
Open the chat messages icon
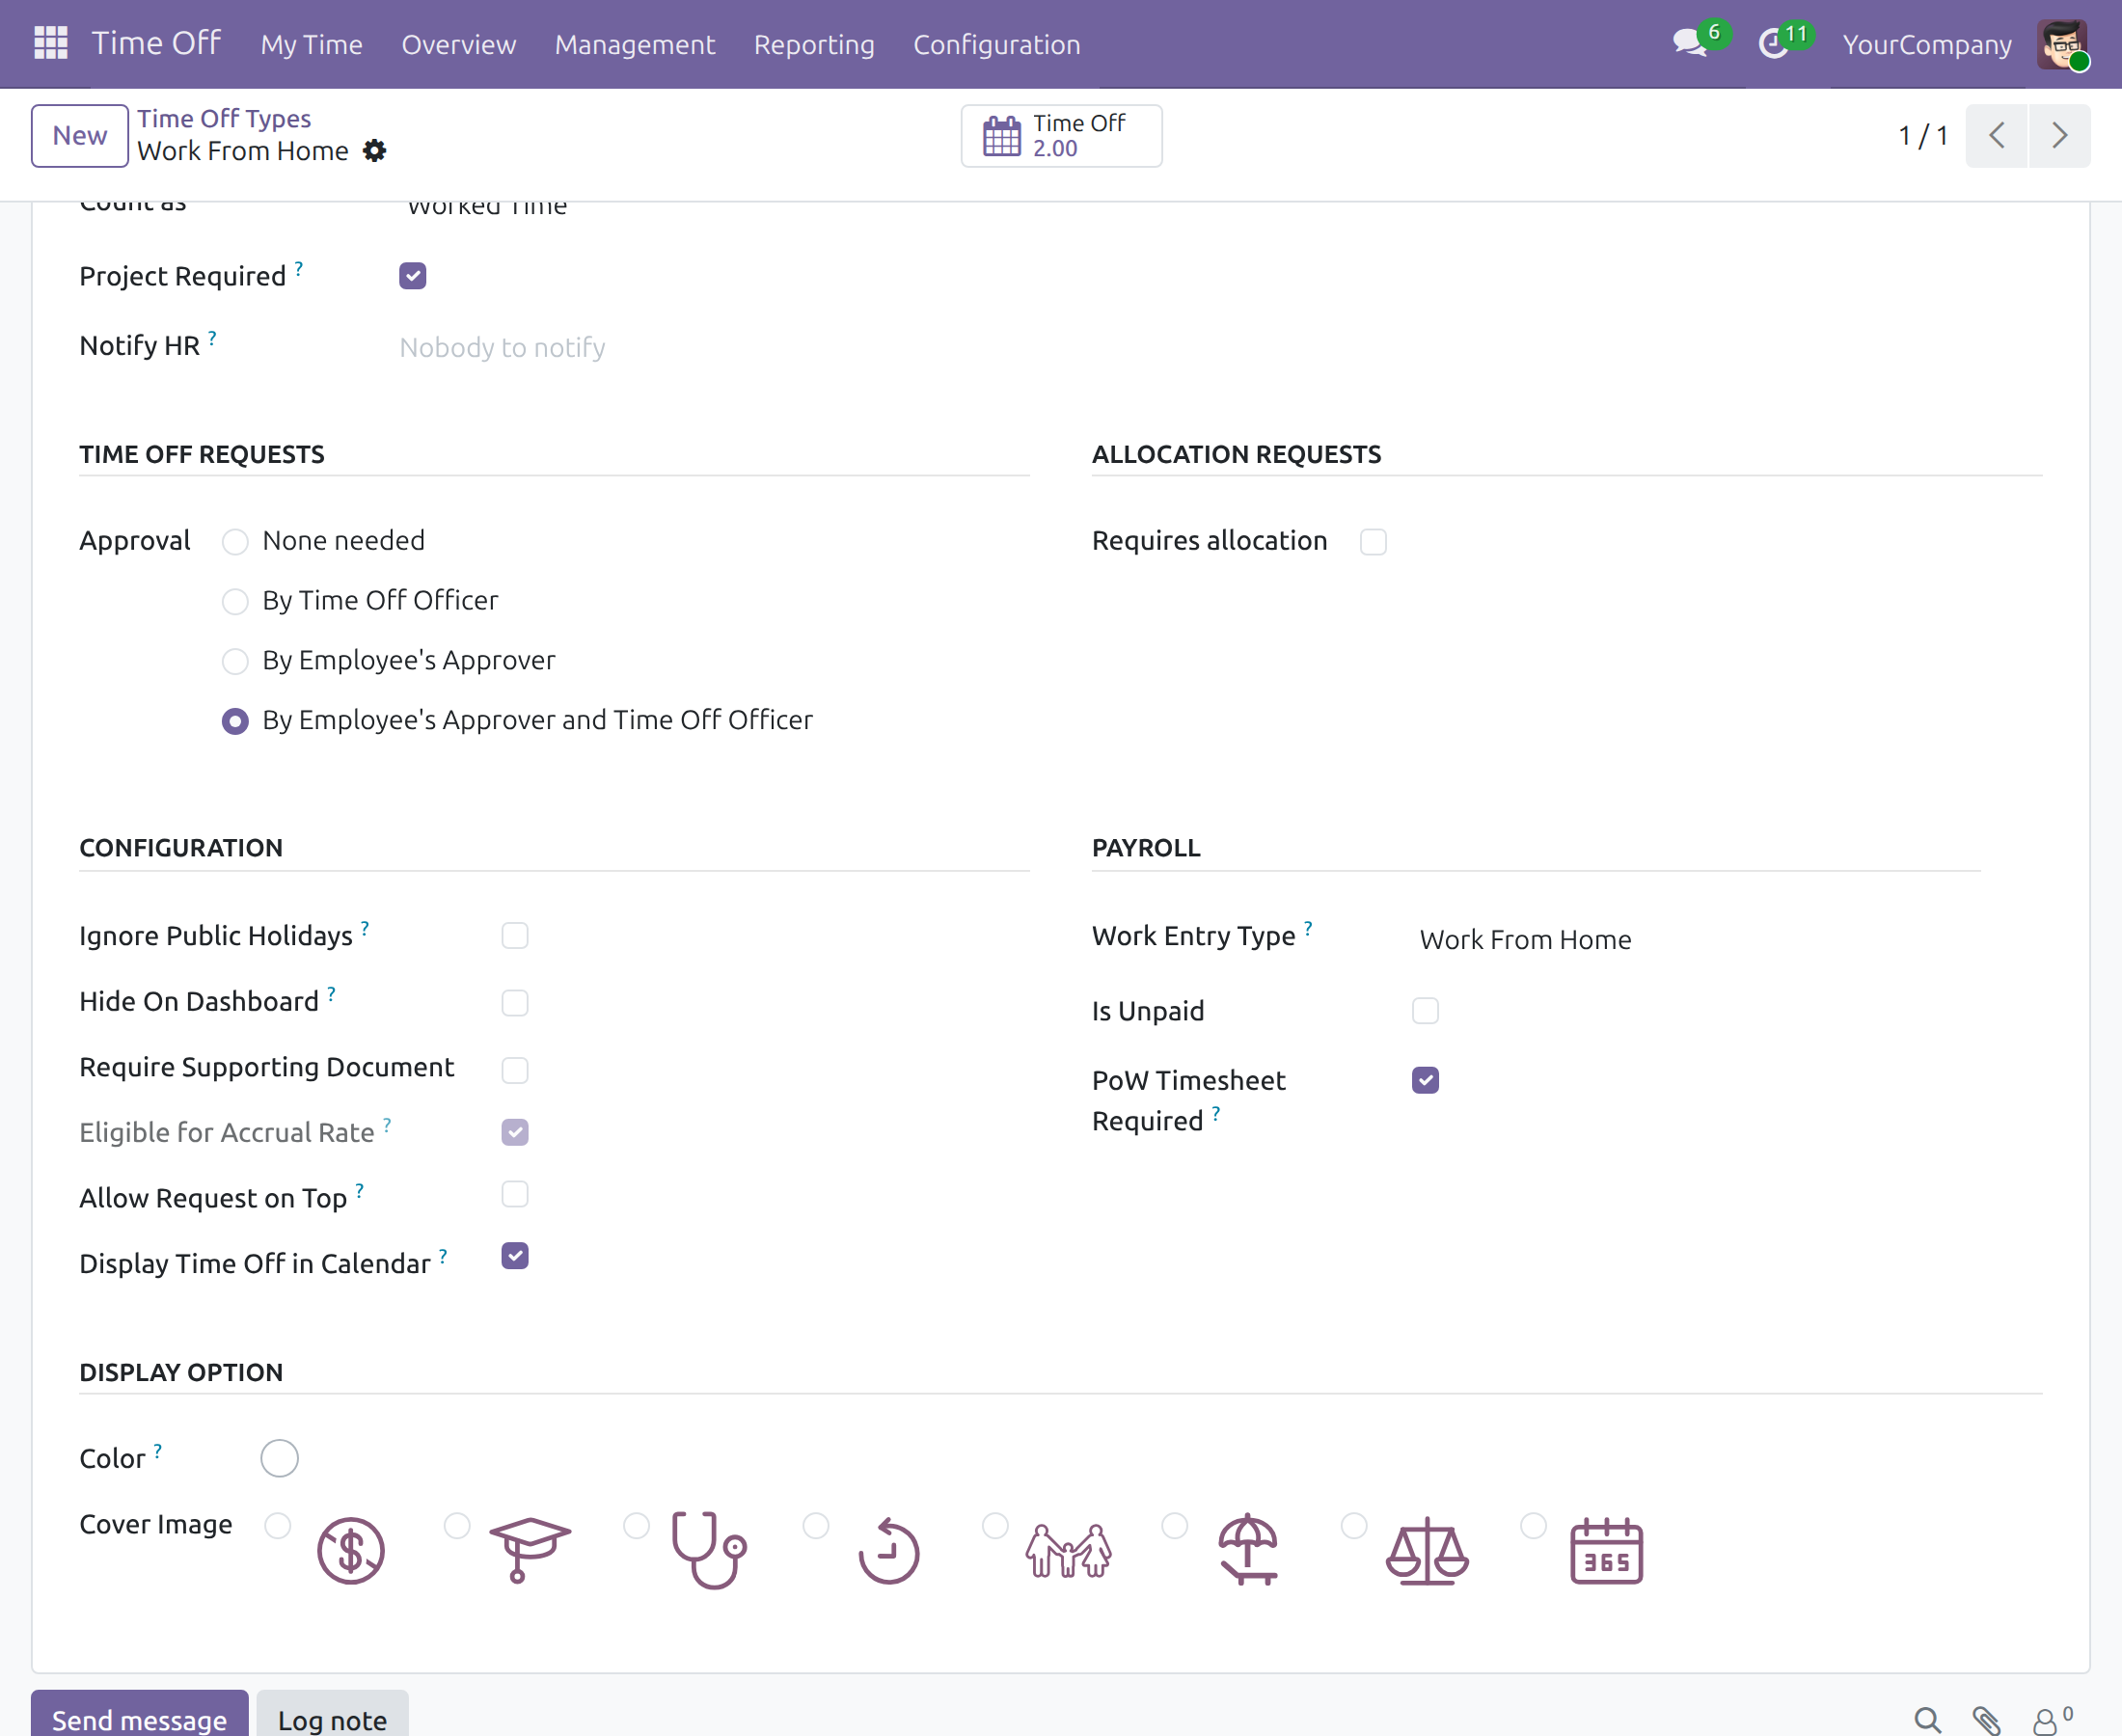point(1689,43)
